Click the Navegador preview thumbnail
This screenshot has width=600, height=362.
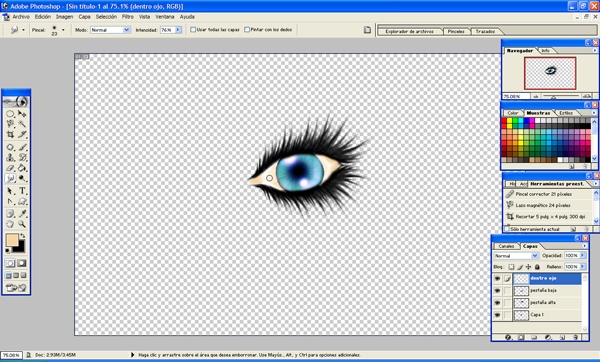tap(550, 73)
